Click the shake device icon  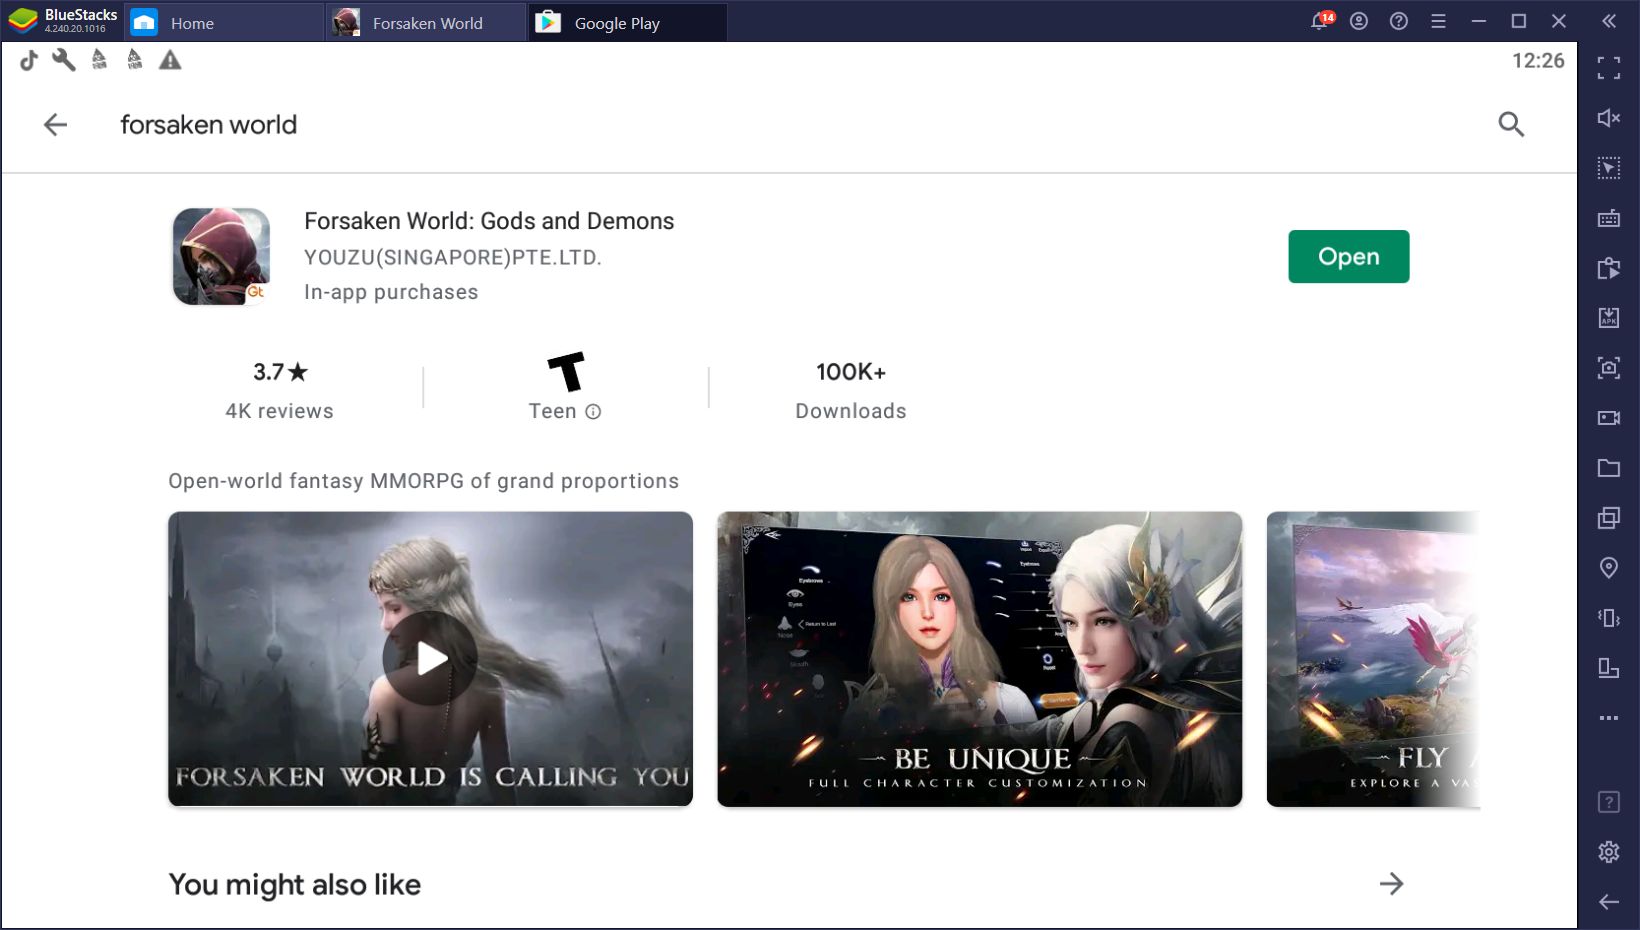1608,618
